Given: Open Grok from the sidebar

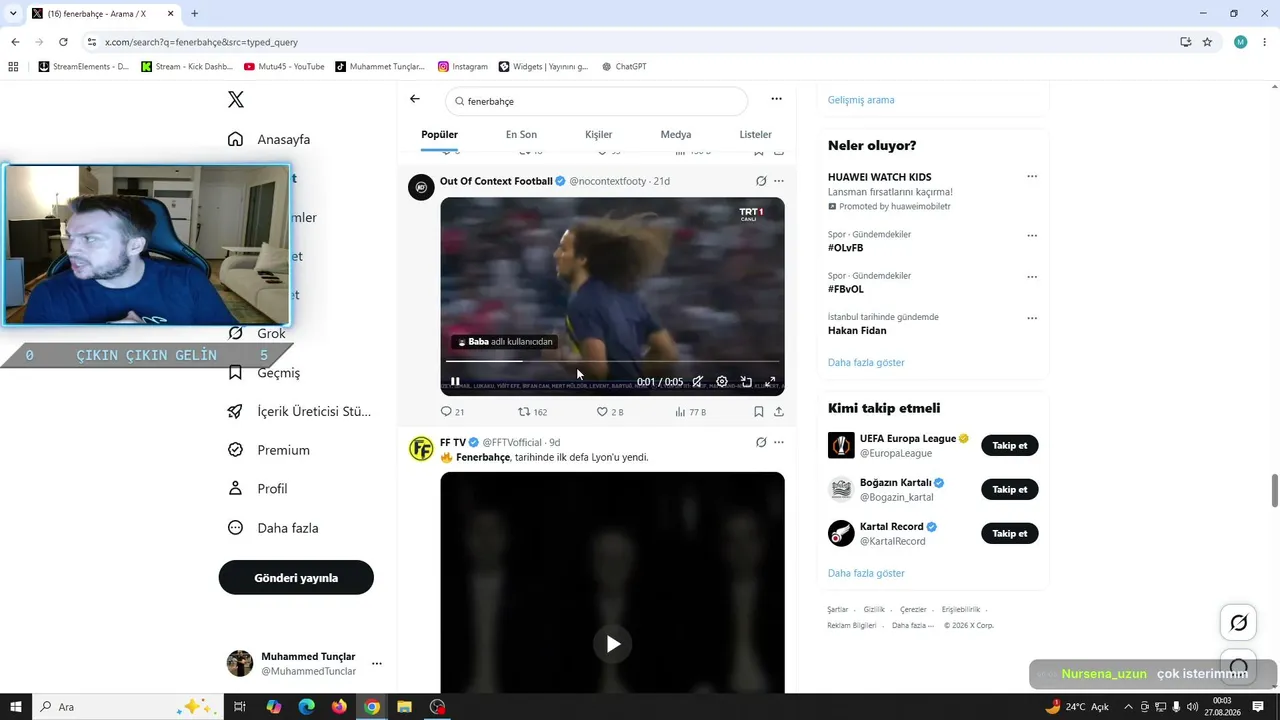Looking at the screenshot, I should (257, 333).
